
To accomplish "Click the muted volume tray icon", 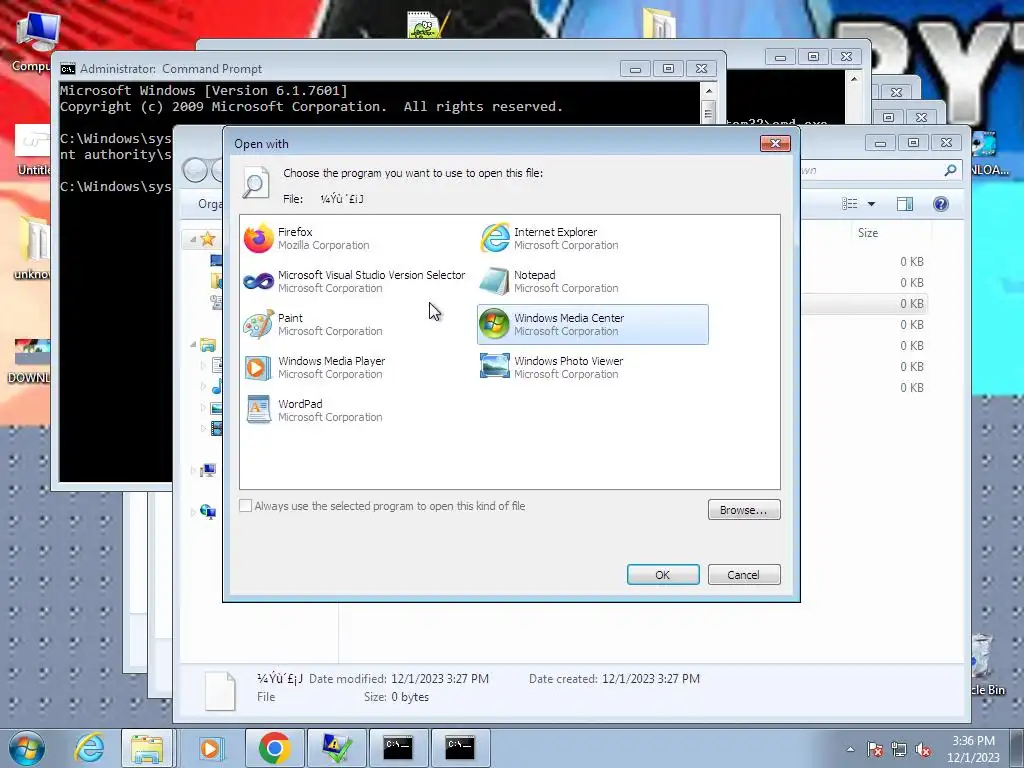I will click(923, 750).
